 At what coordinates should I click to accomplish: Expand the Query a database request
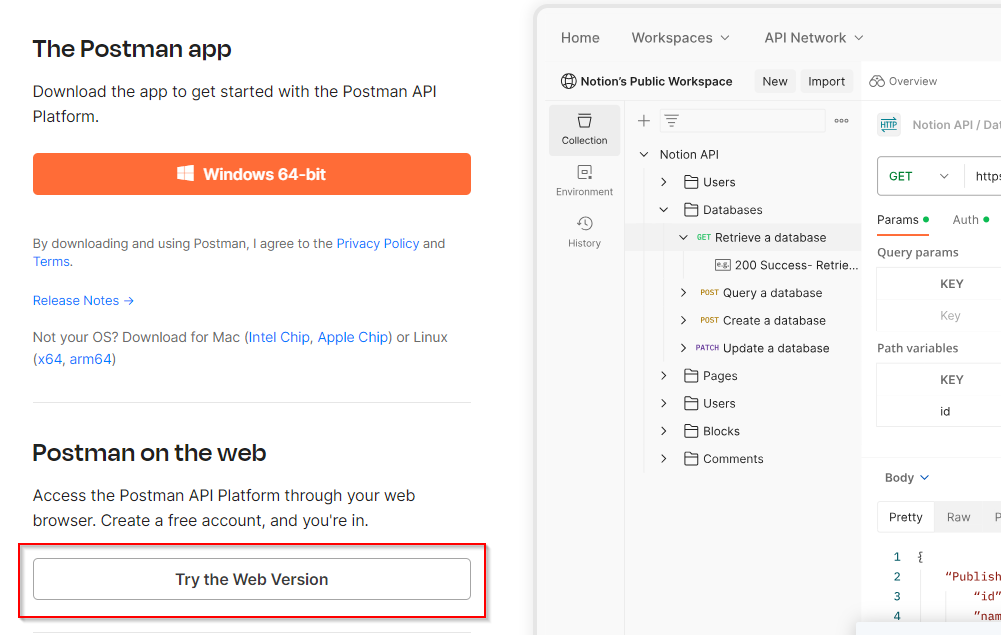click(683, 292)
